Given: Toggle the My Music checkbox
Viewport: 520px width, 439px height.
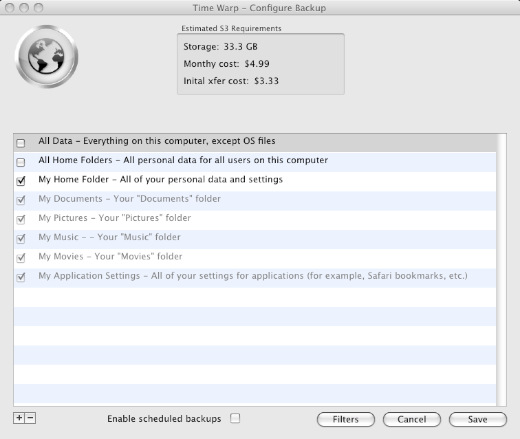Looking at the screenshot, I should (x=21, y=239).
